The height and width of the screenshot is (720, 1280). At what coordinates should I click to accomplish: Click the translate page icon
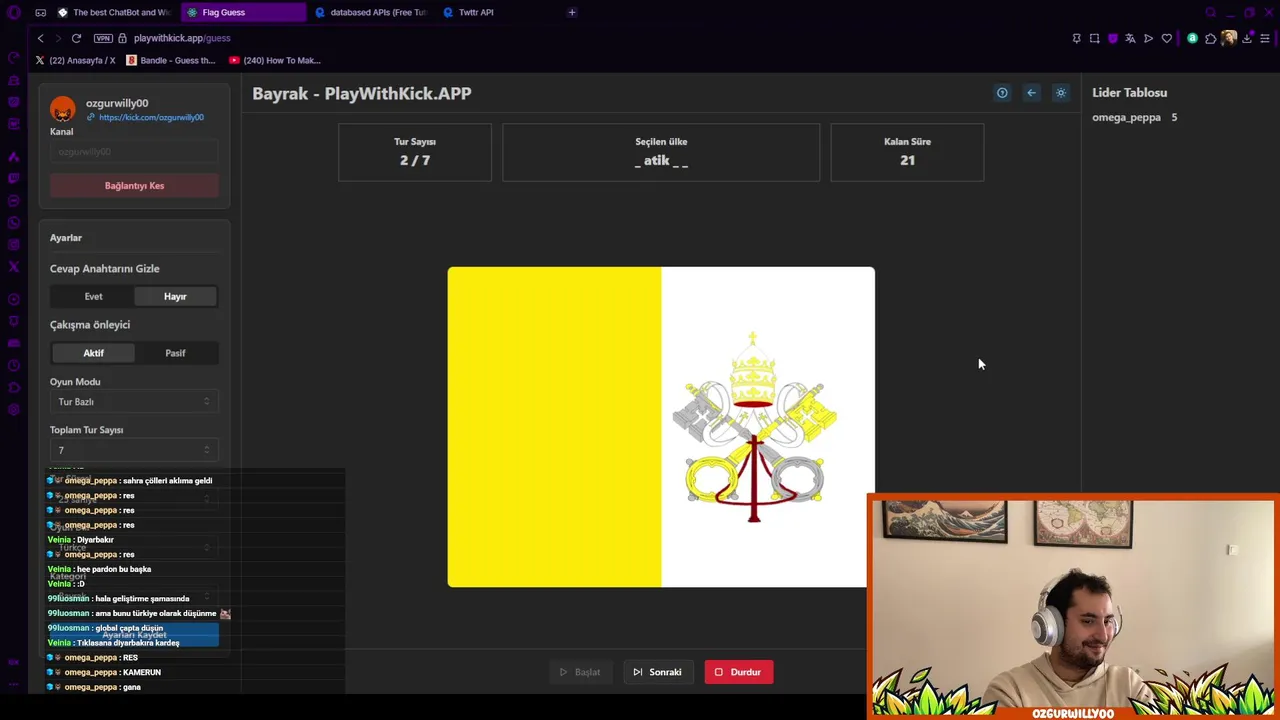pyautogui.click(x=1130, y=38)
